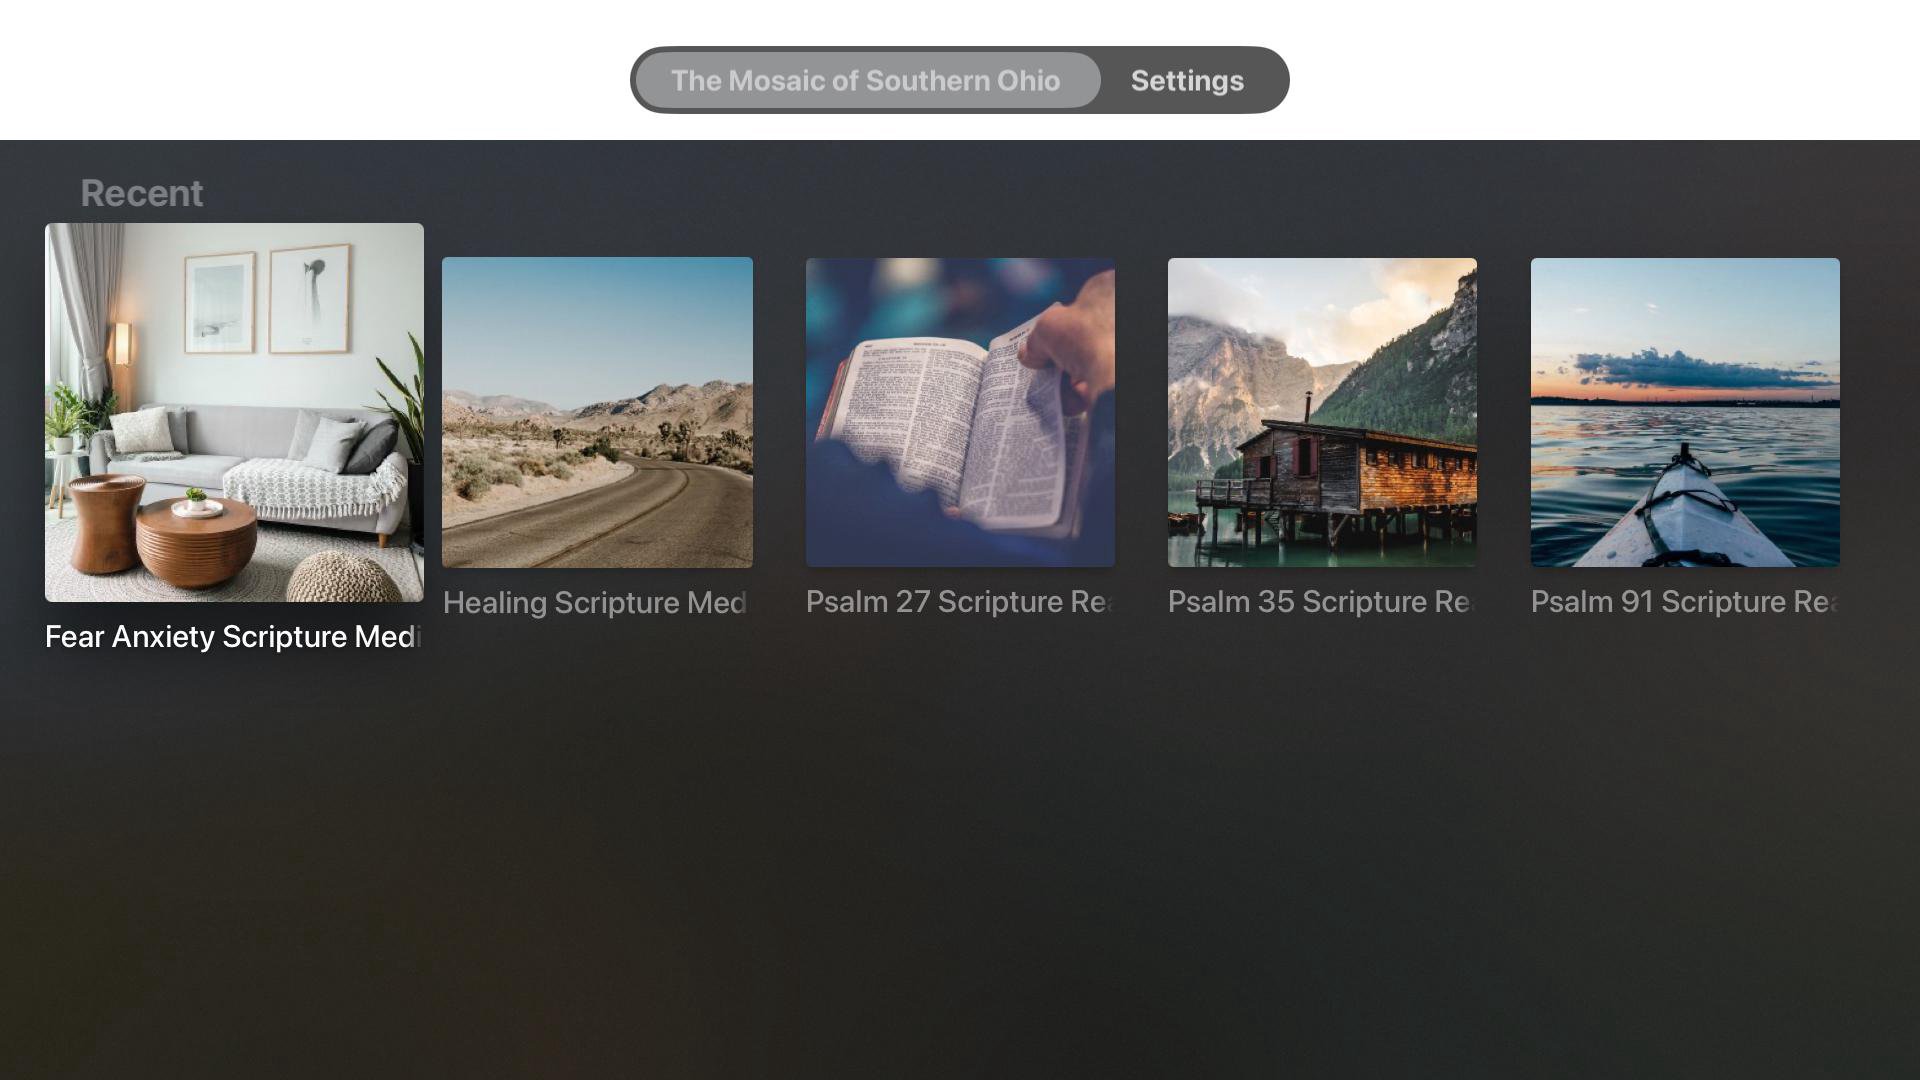Switch to the Settings tab
This screenshot has height=1080, width=1920.
click(1187, 81)
